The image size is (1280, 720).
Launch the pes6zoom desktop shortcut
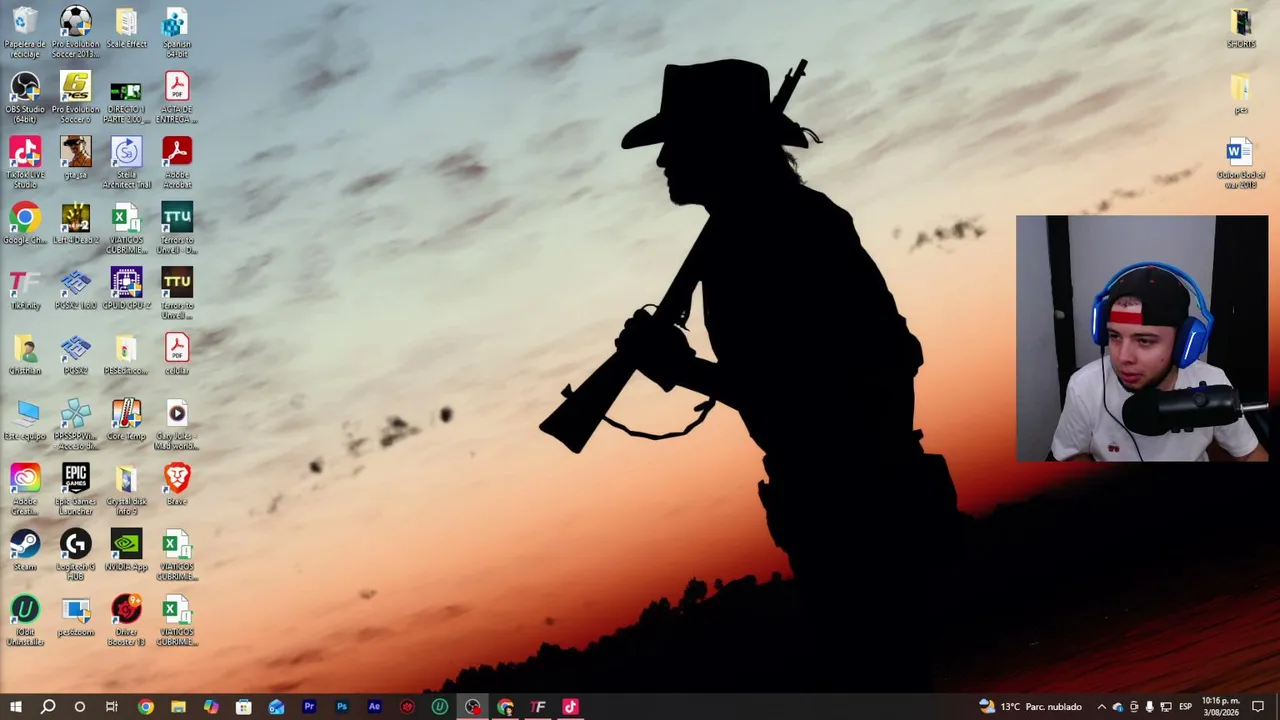point(76,616)
